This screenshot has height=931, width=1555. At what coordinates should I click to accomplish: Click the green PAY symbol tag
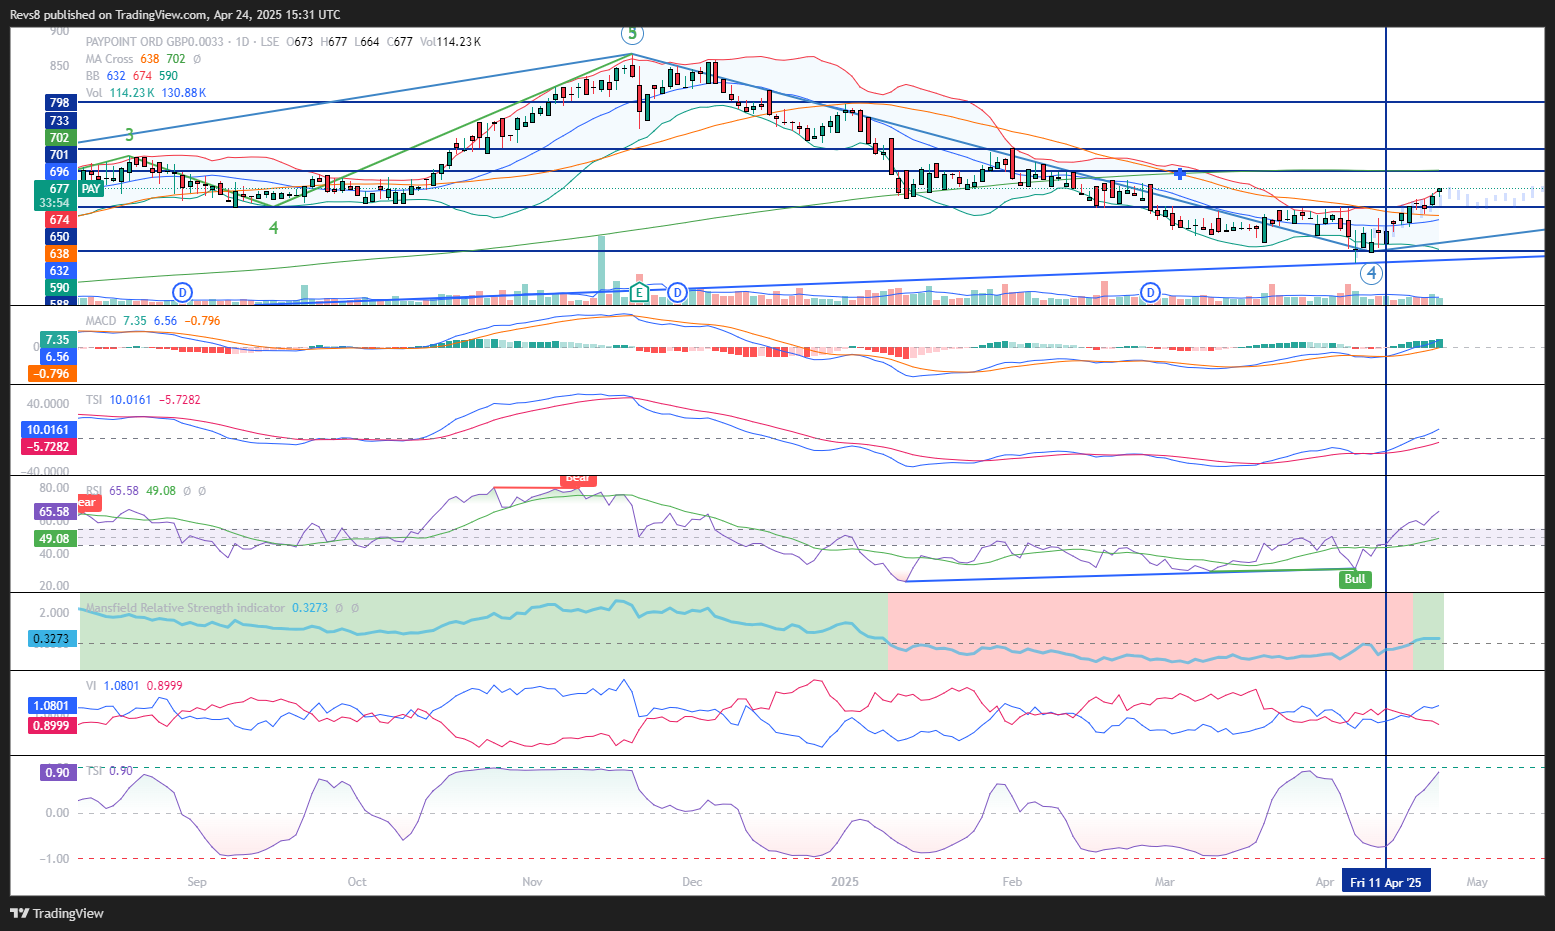[91, 189]
